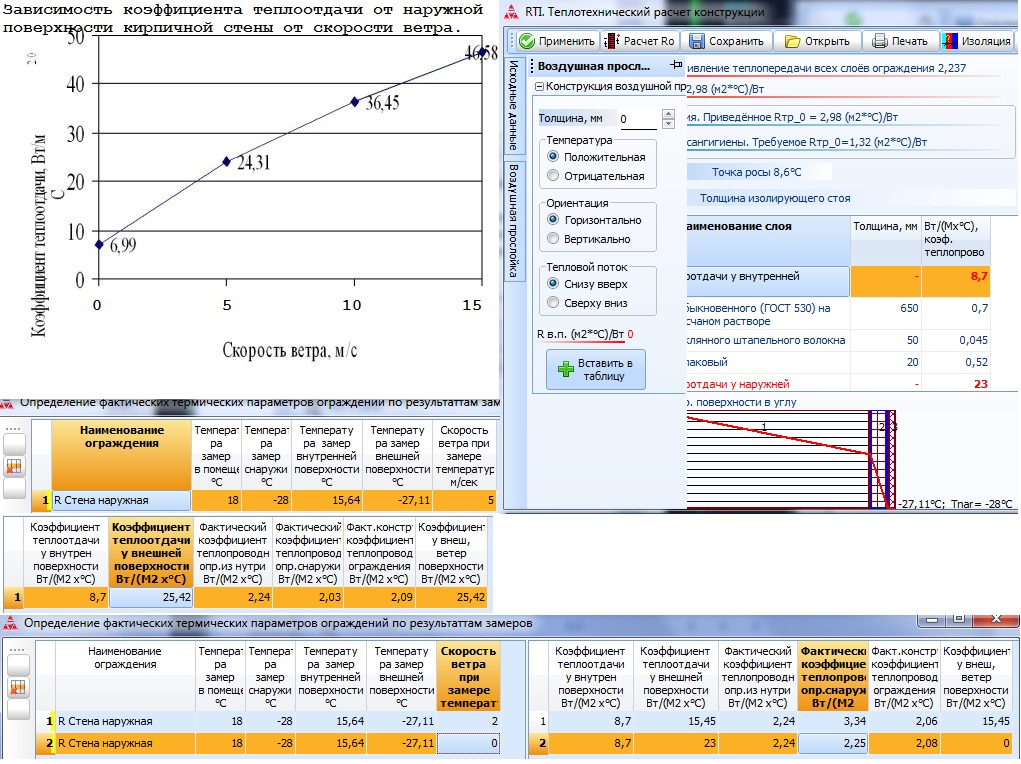The image size is (1021, 764).
Task: Pin the Воздушная прослойка panel
Action: (676, 65)
